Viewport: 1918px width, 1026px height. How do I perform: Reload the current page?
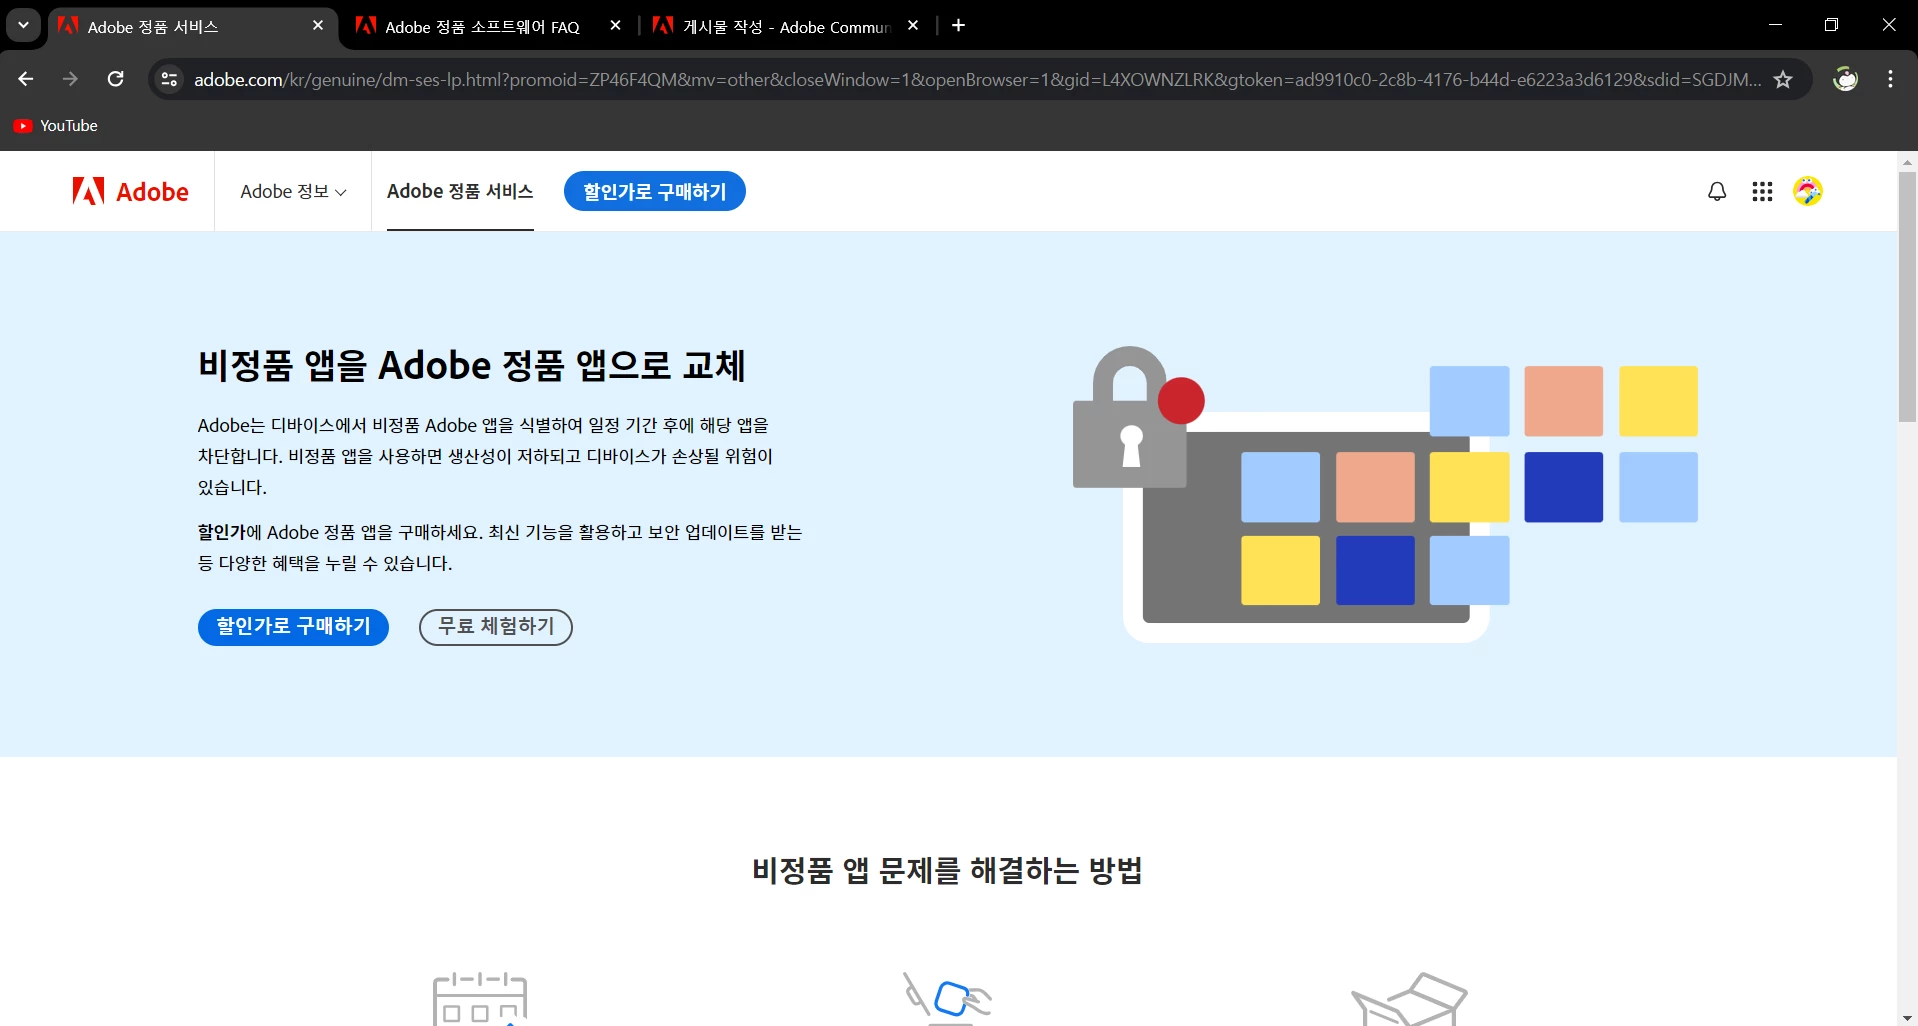click(x=116, y=79)
